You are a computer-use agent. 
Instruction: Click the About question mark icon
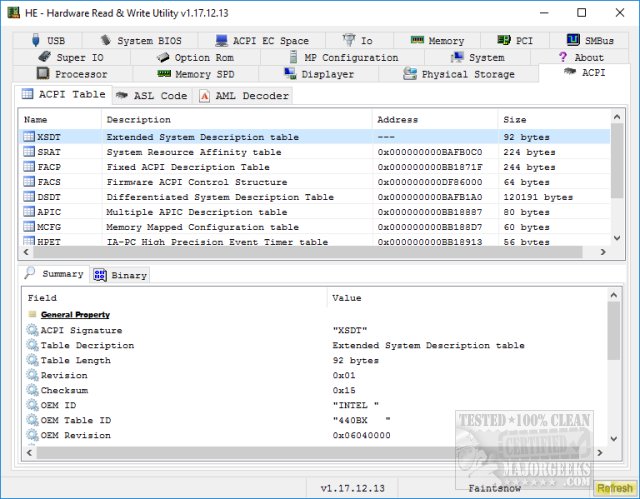click(x=563, y=57)
